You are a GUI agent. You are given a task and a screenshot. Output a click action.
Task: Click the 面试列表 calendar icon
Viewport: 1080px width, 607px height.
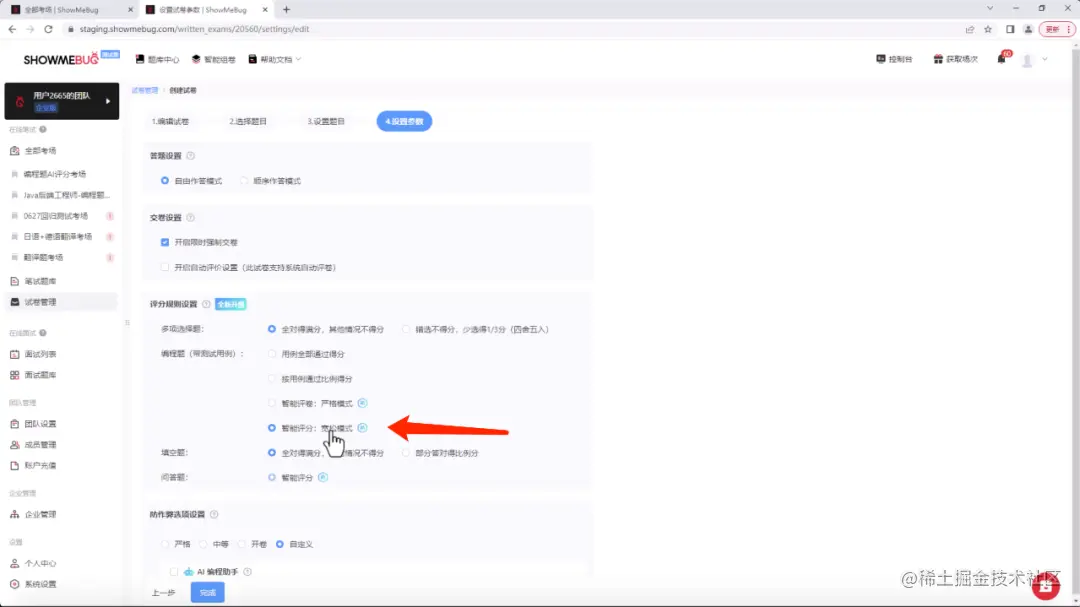point(14,354)
